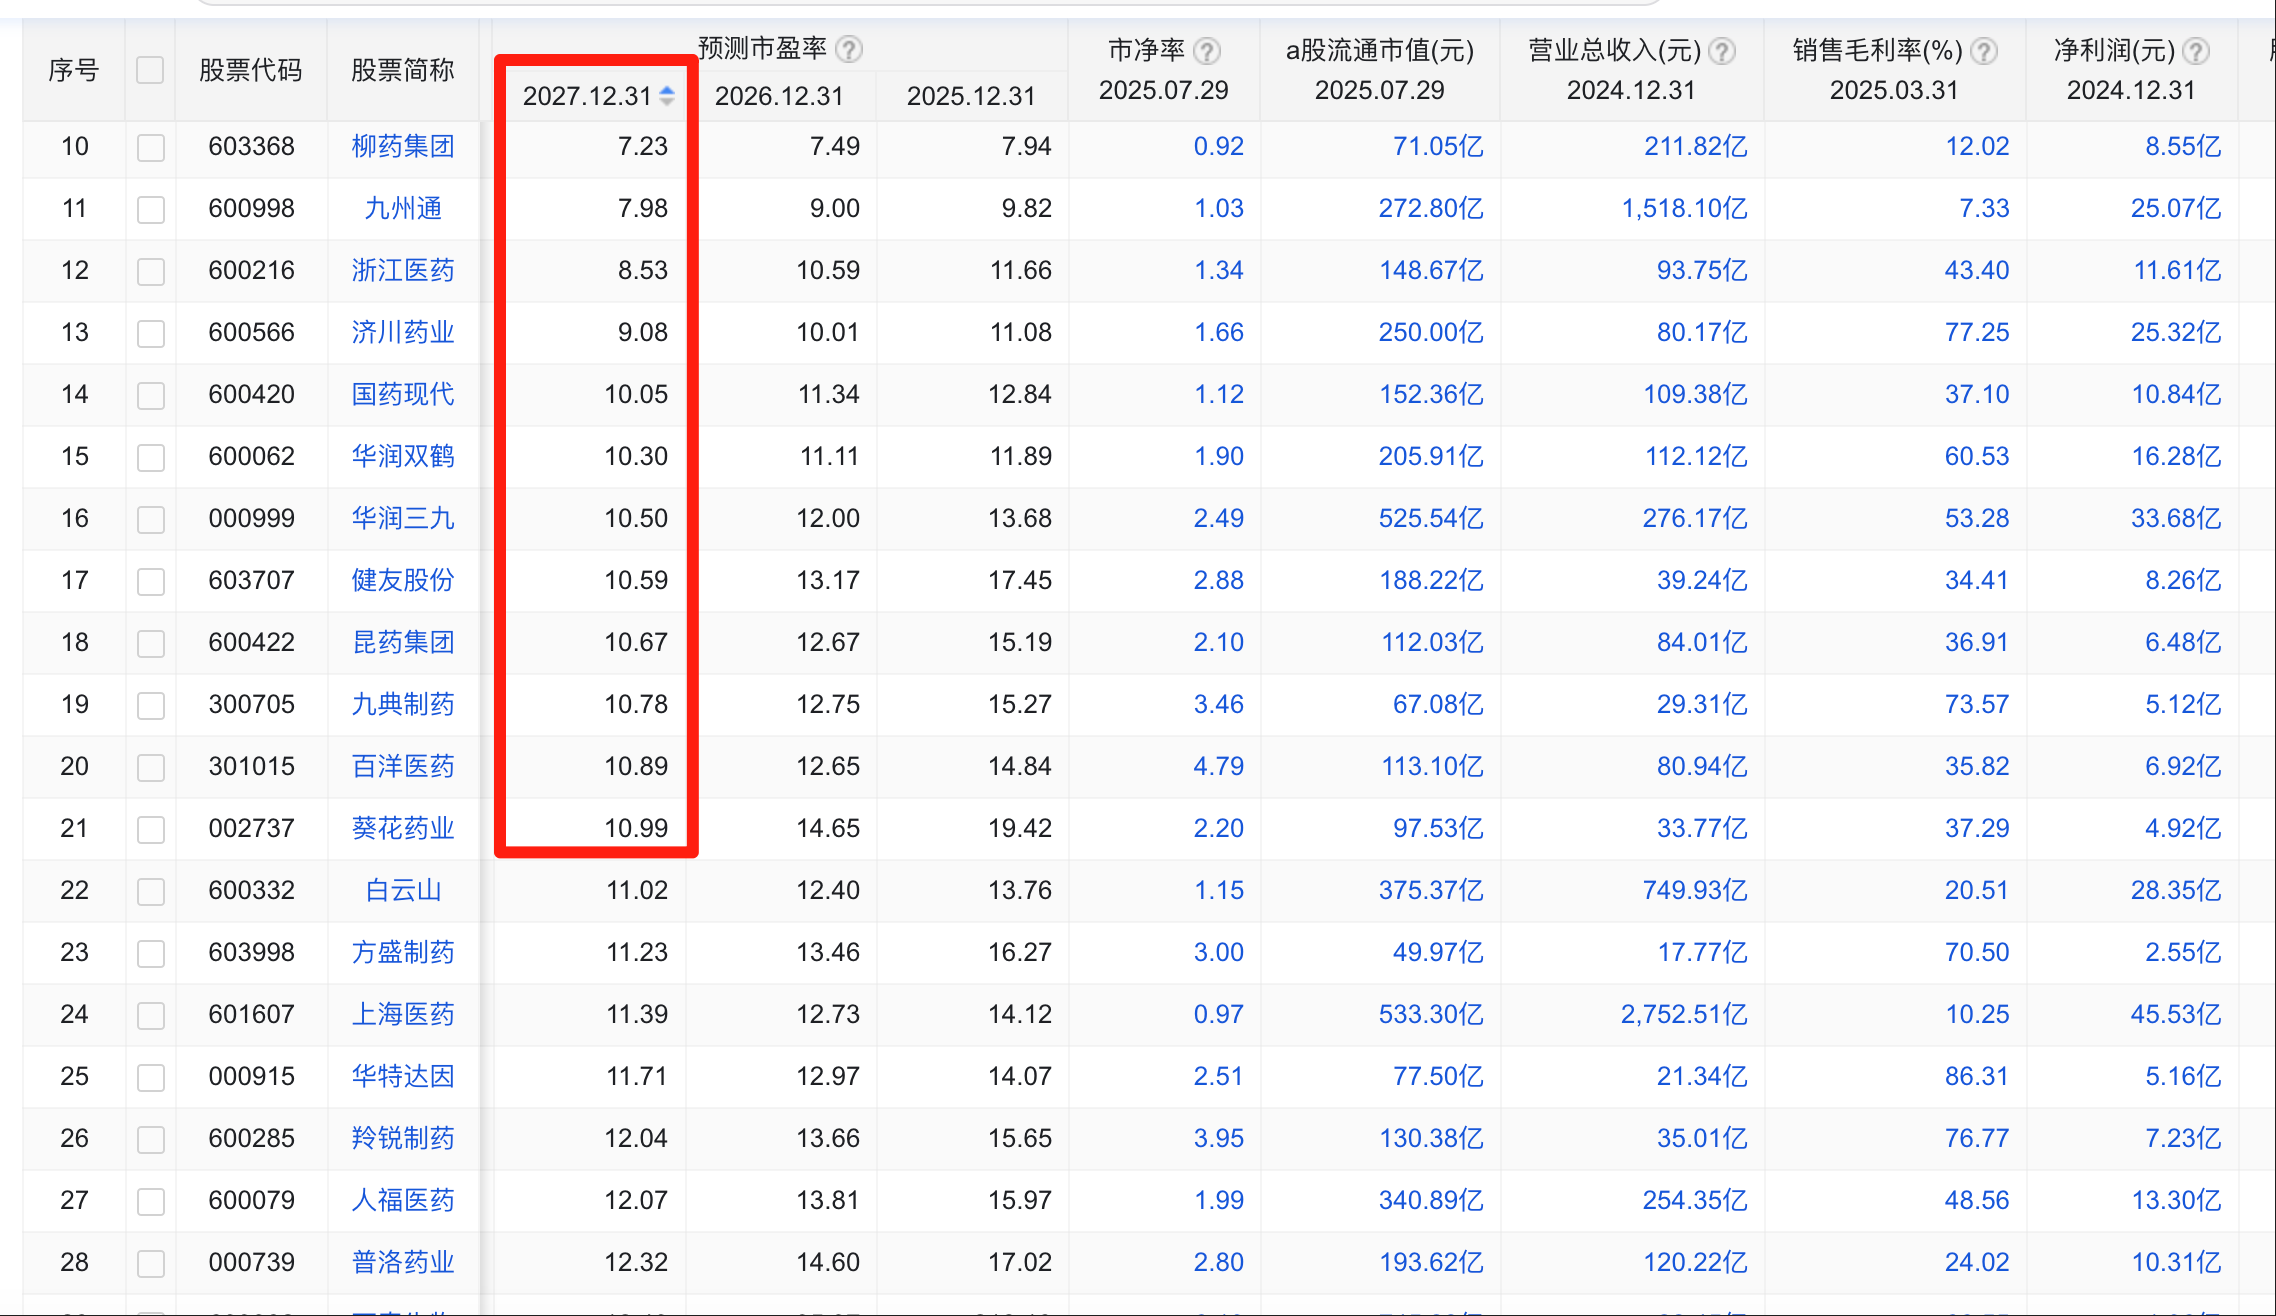Open help icon beside 营业总收入(元) header
Image resolution: width=2276 pixels, height=1316 pixels.
(x=1722, y=51)
